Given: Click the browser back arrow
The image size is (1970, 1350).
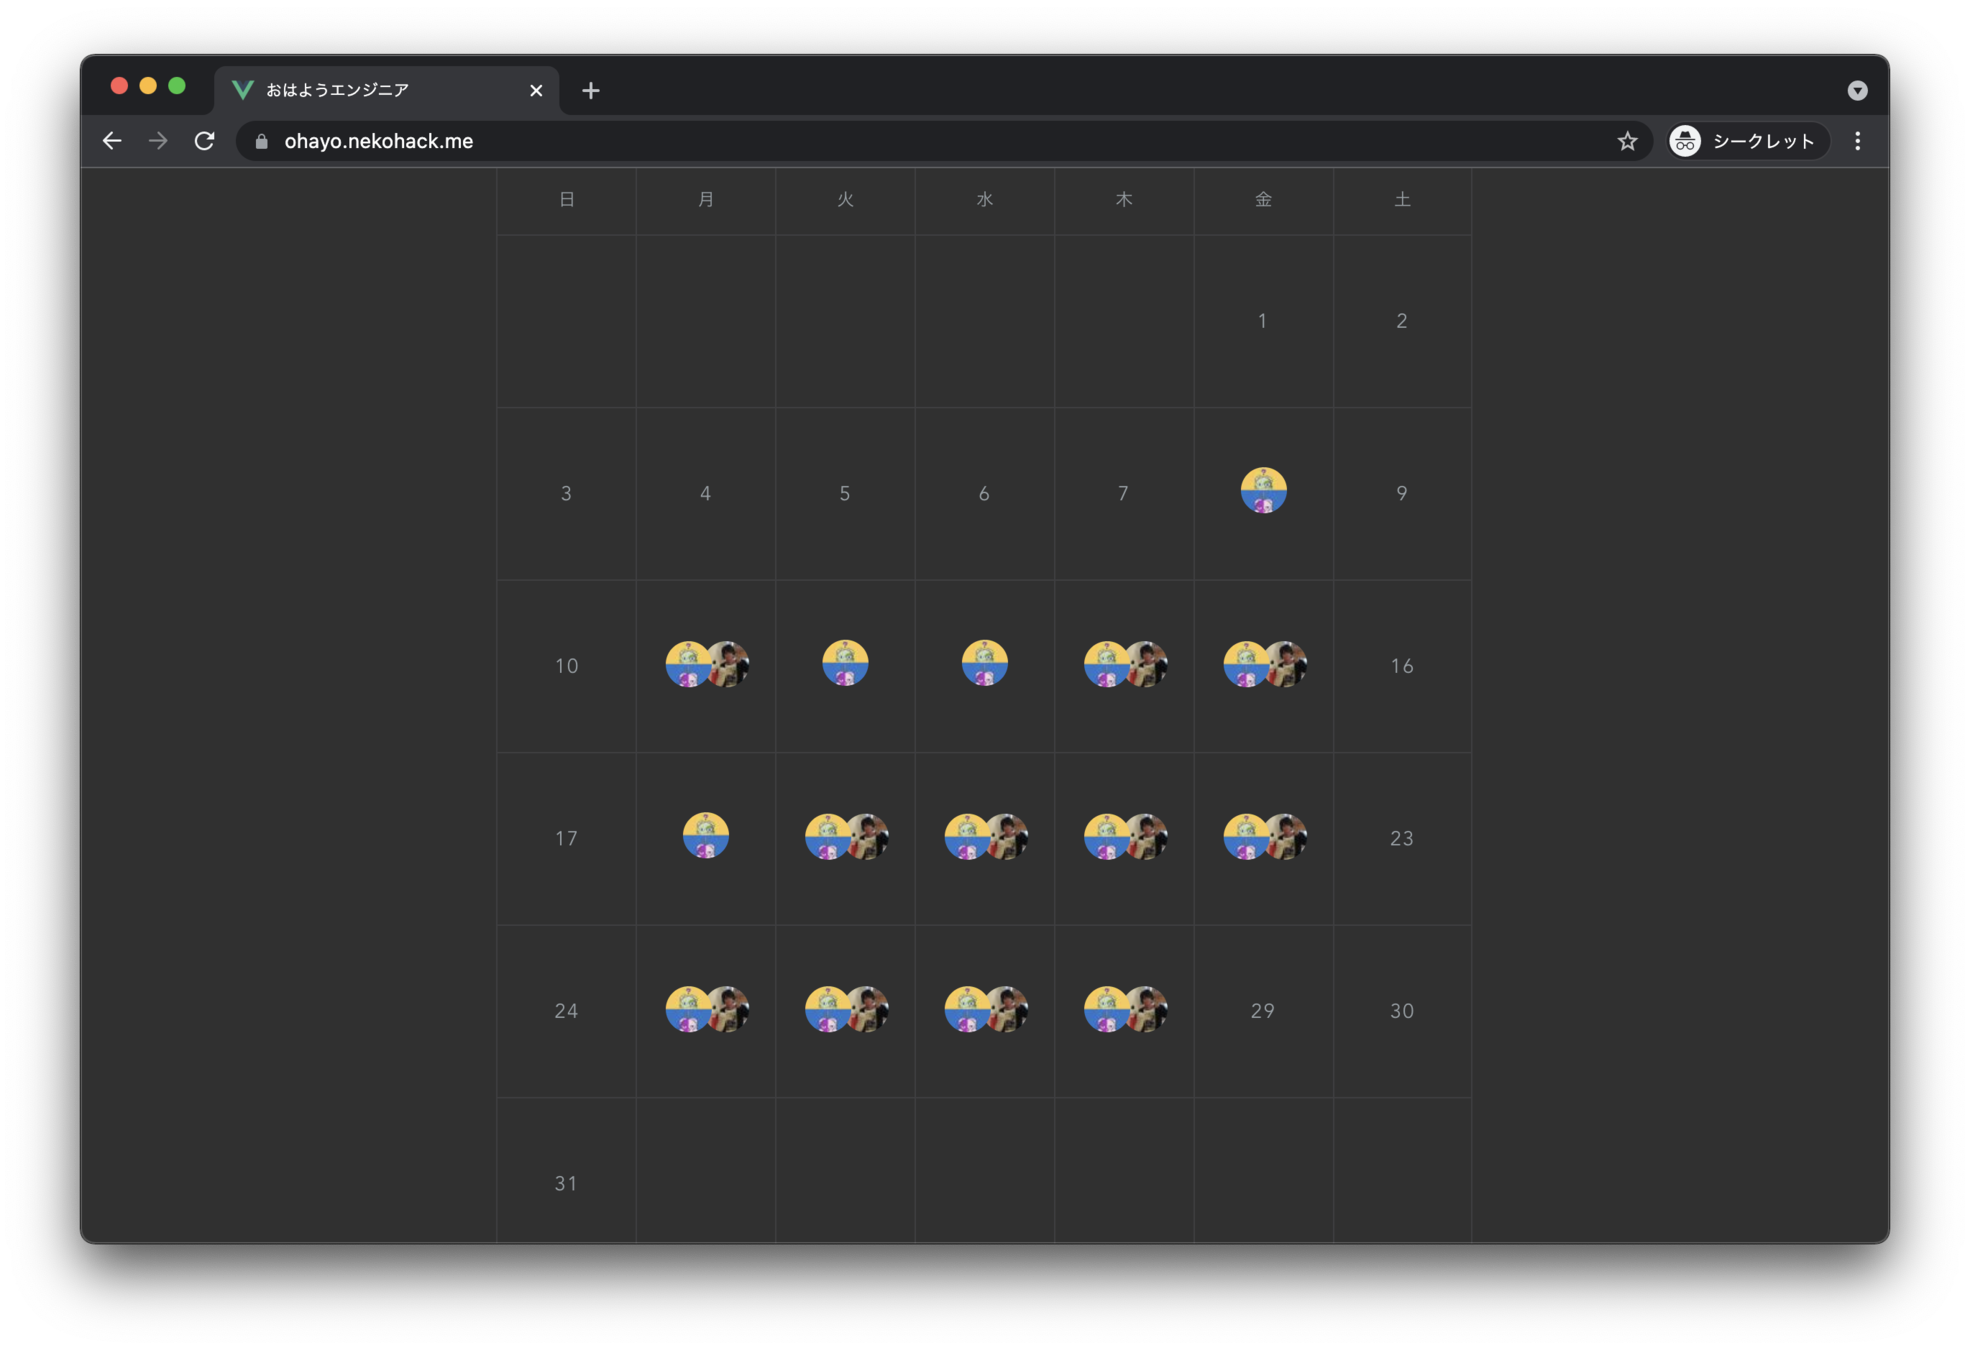Looking at the screenshot, I should [112, 141].
